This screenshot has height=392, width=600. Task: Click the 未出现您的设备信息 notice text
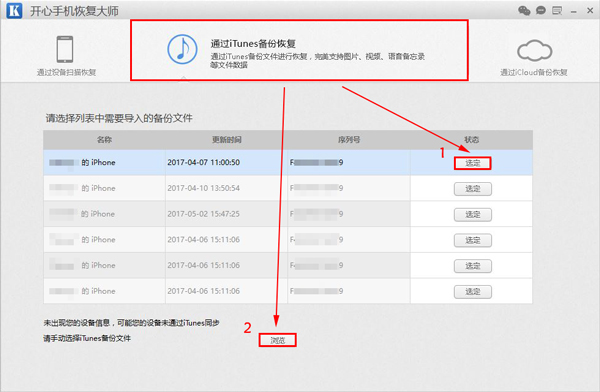[131, 323]
